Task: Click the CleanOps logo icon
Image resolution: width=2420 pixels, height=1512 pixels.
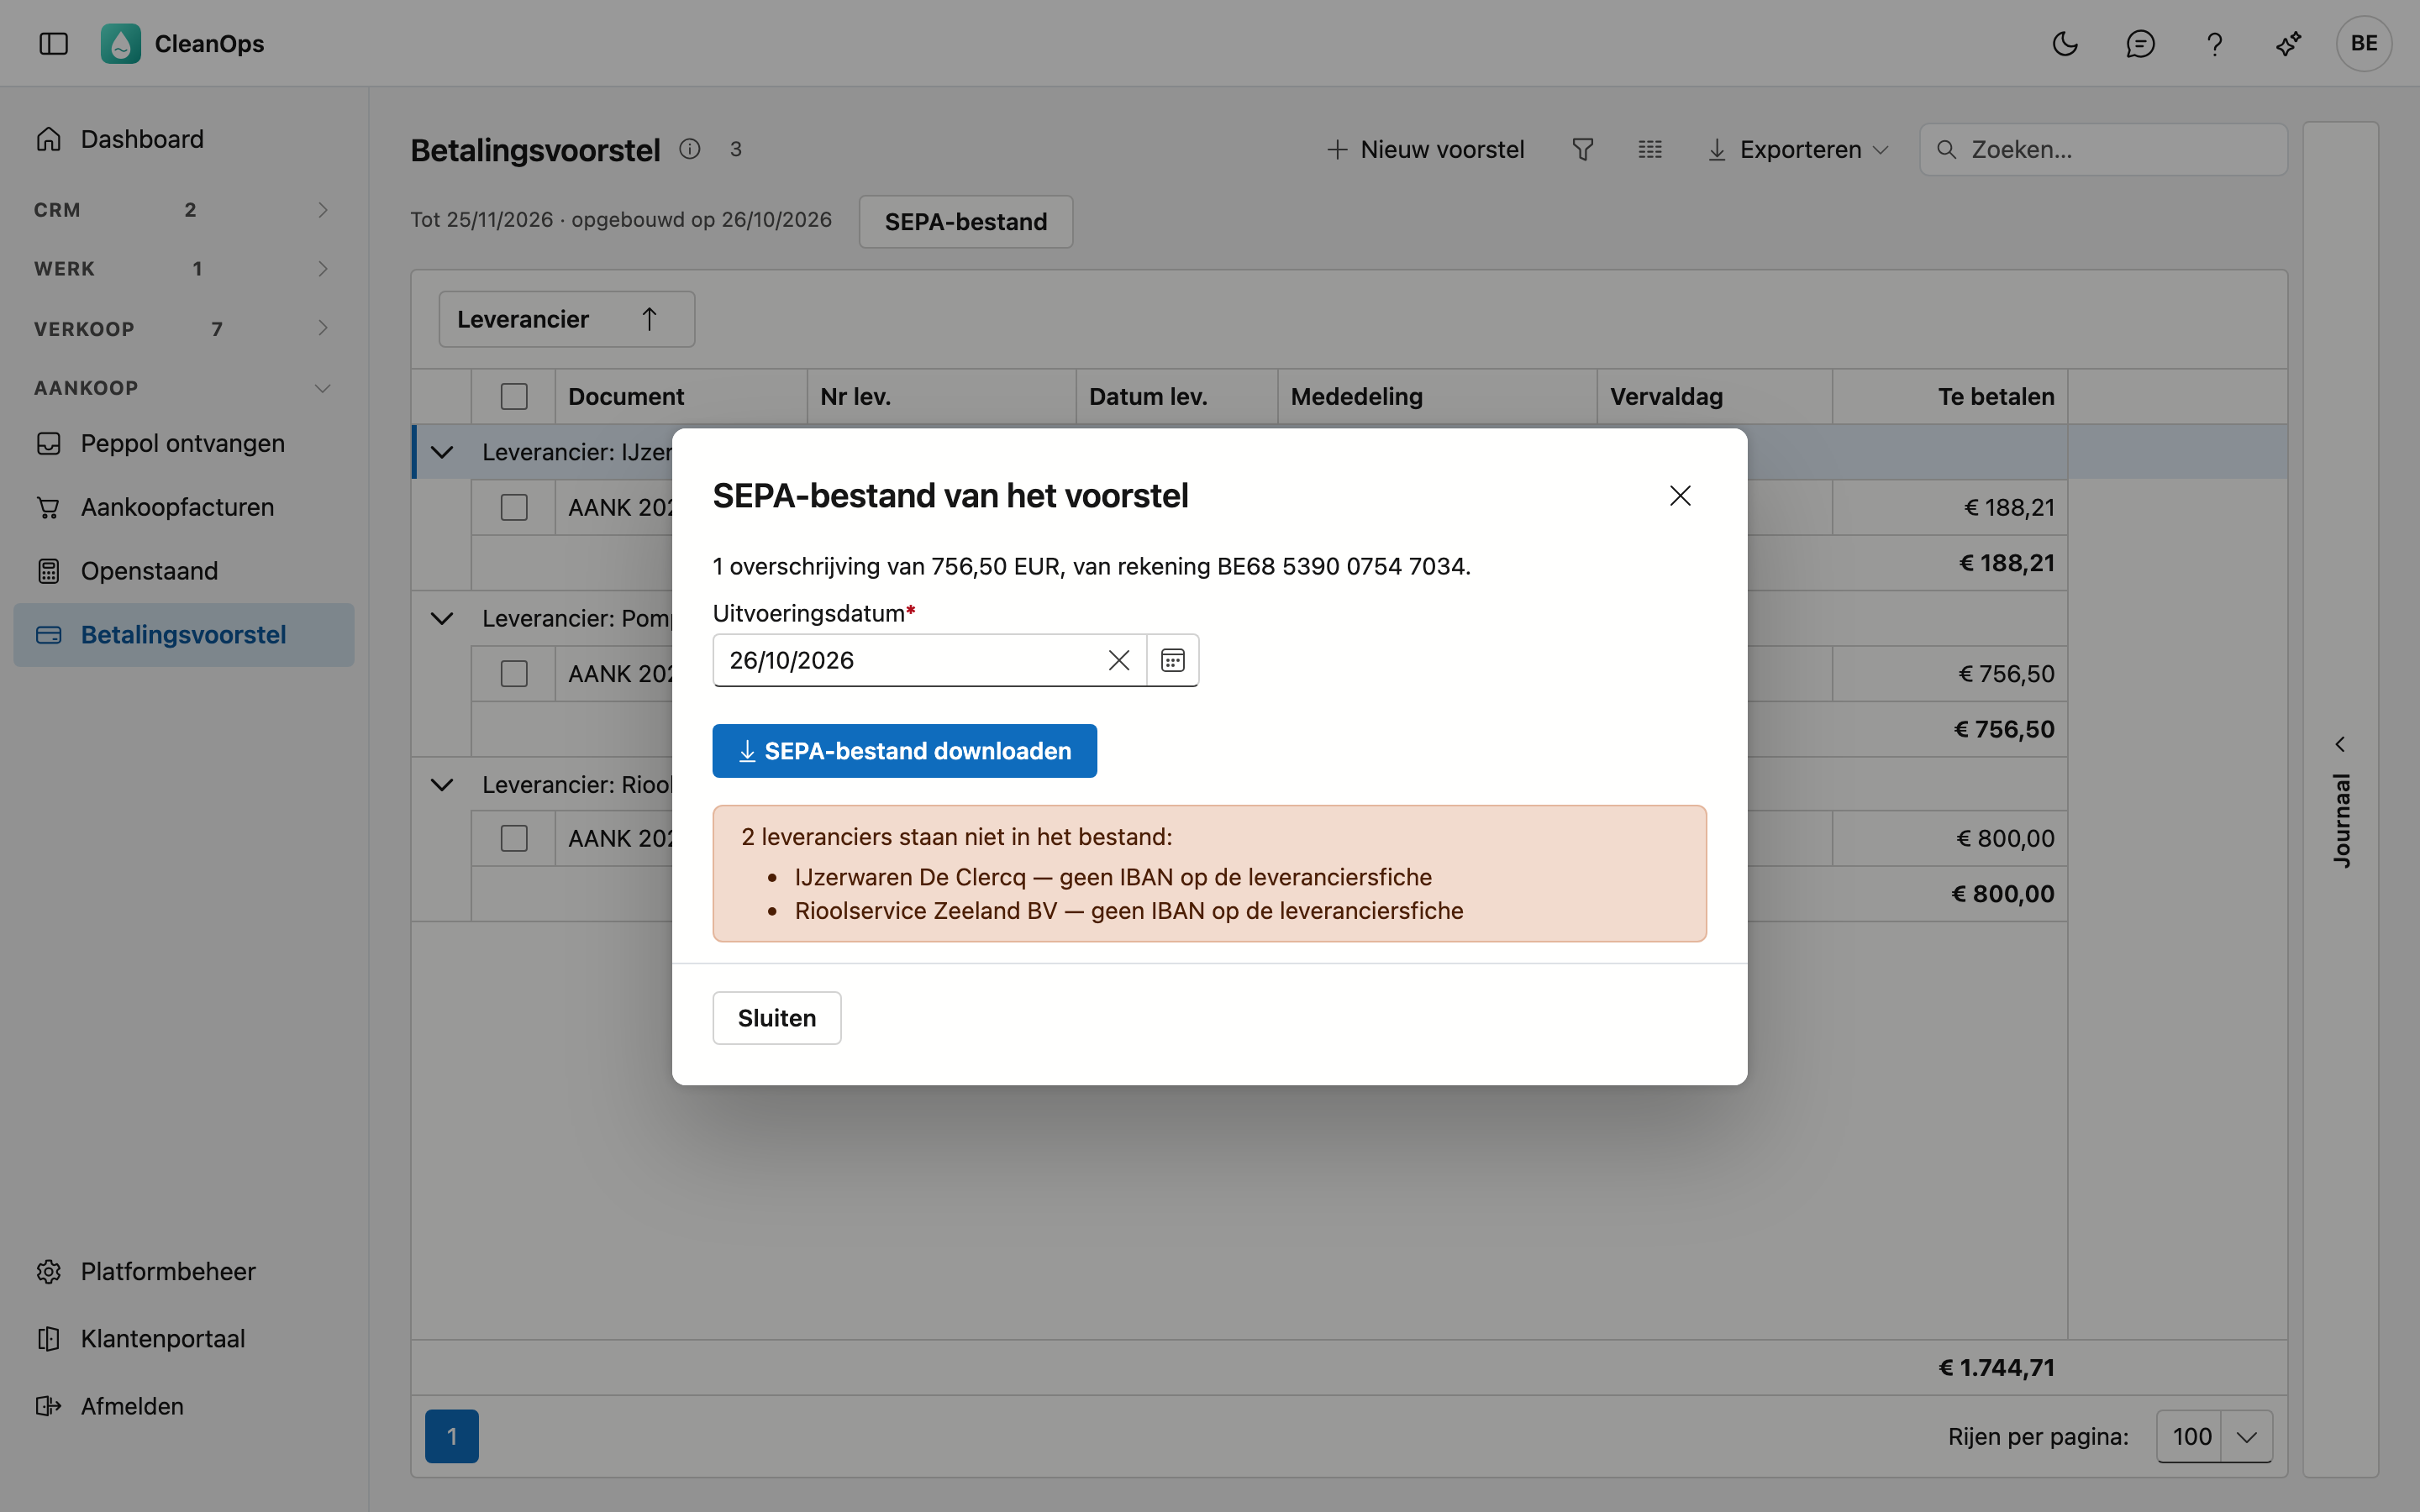Action: click(120, 44)
